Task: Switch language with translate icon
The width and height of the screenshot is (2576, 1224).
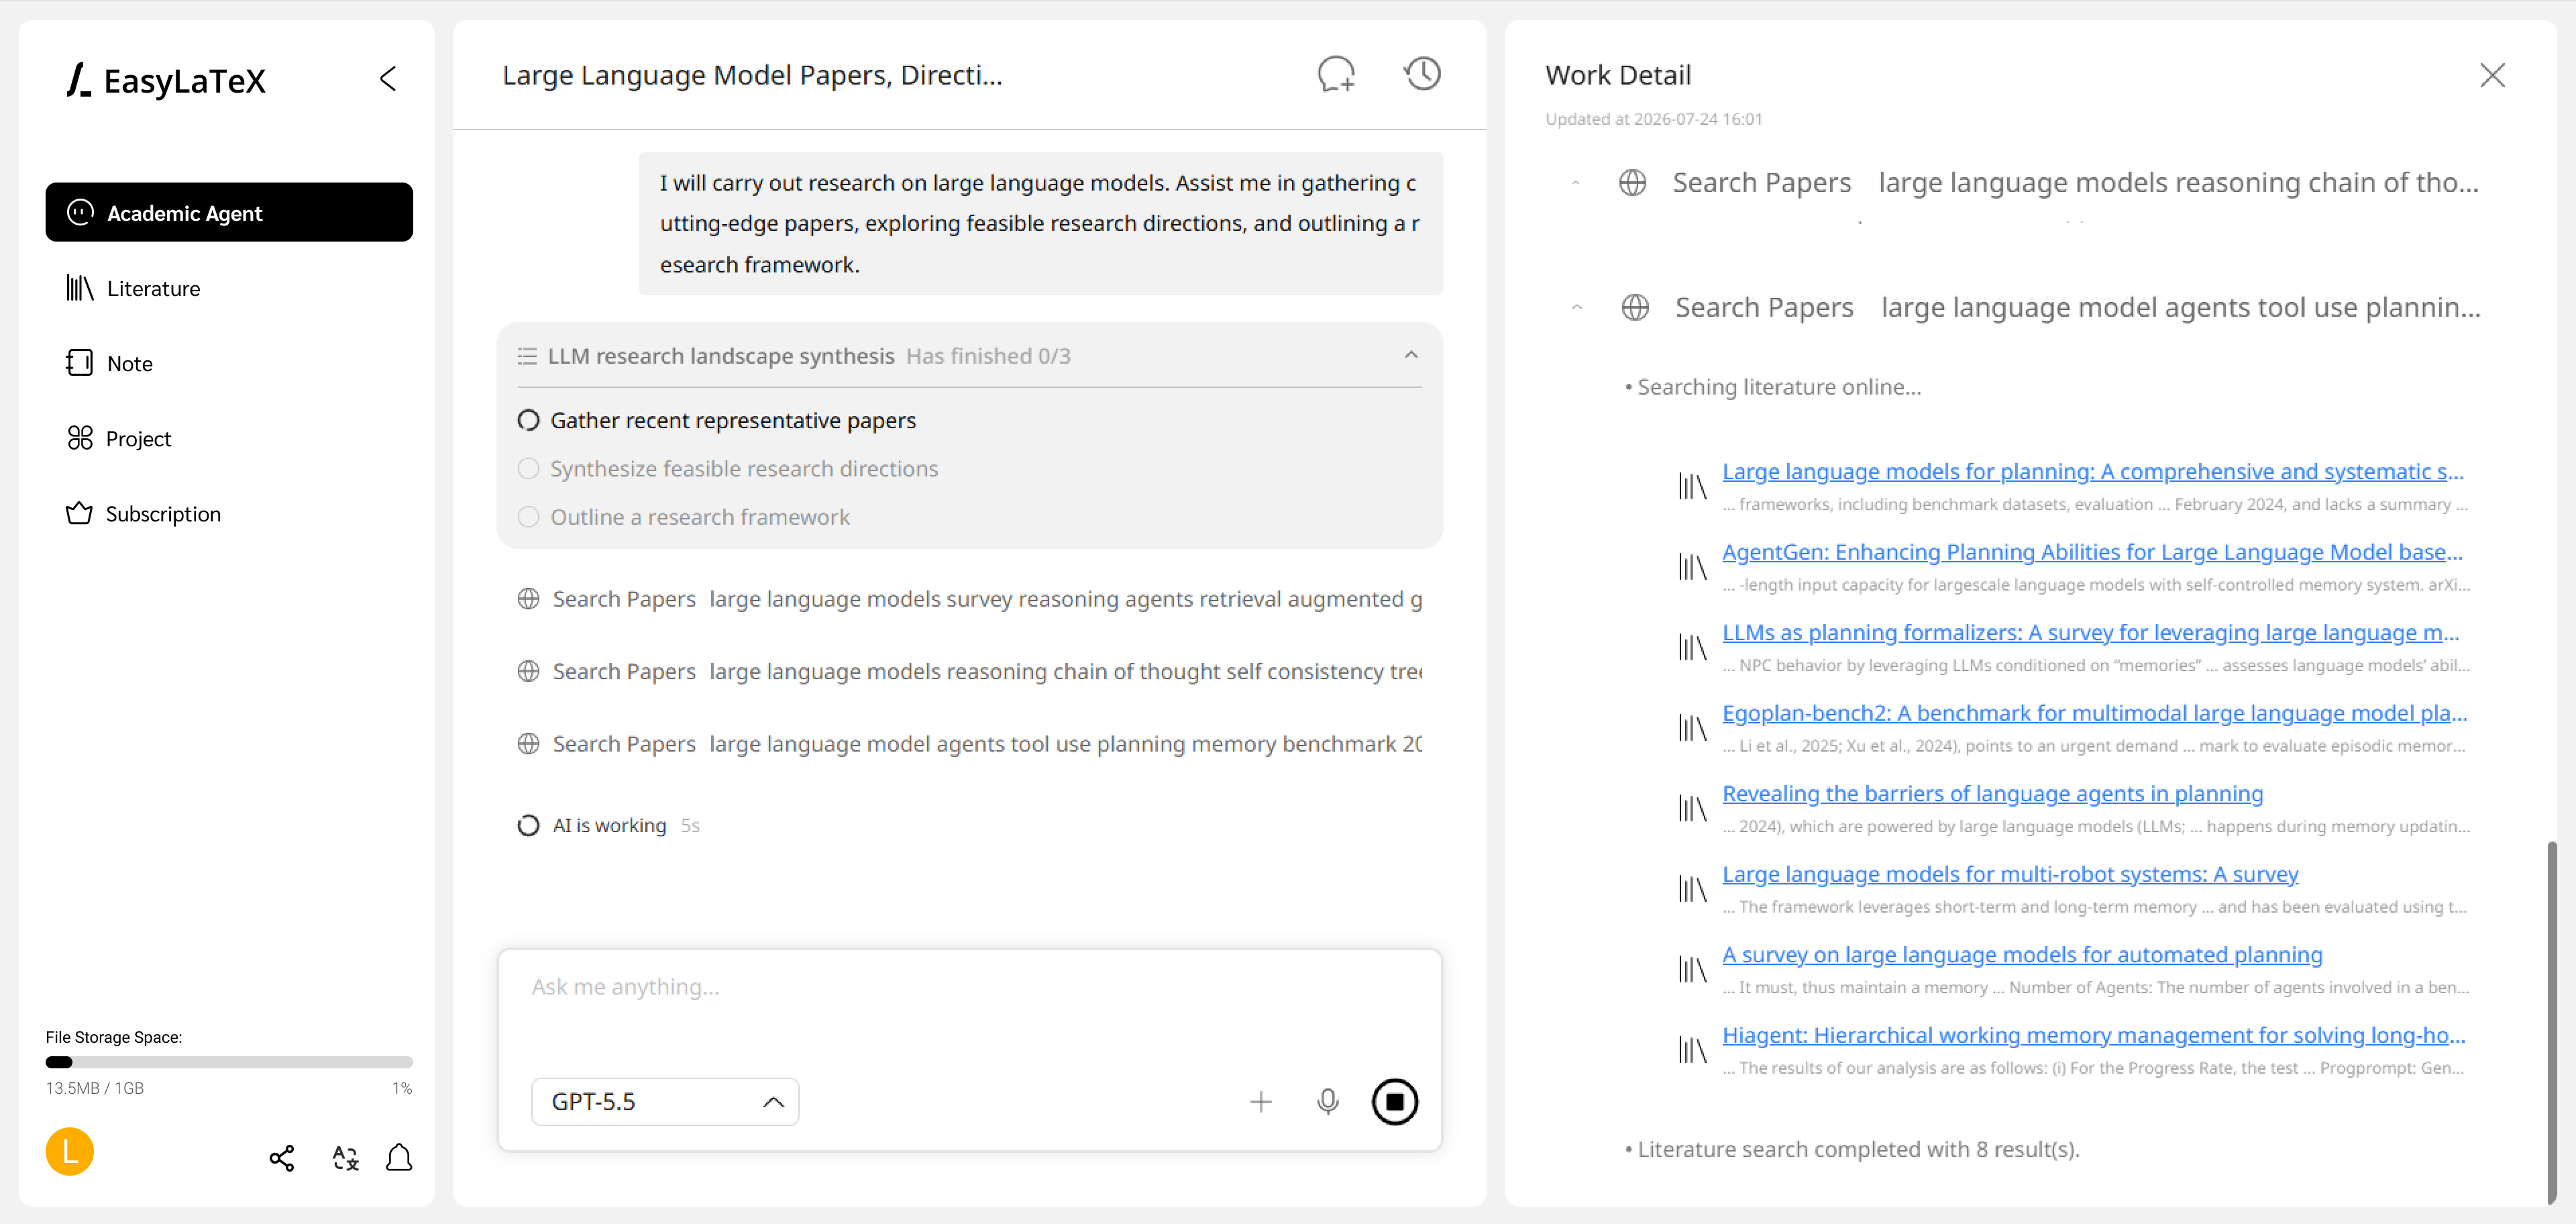Action: tap(345, 1158)
